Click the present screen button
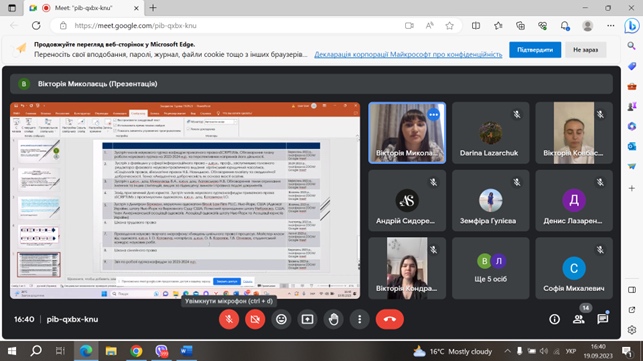The image size is (643, 361). [308, 319]
